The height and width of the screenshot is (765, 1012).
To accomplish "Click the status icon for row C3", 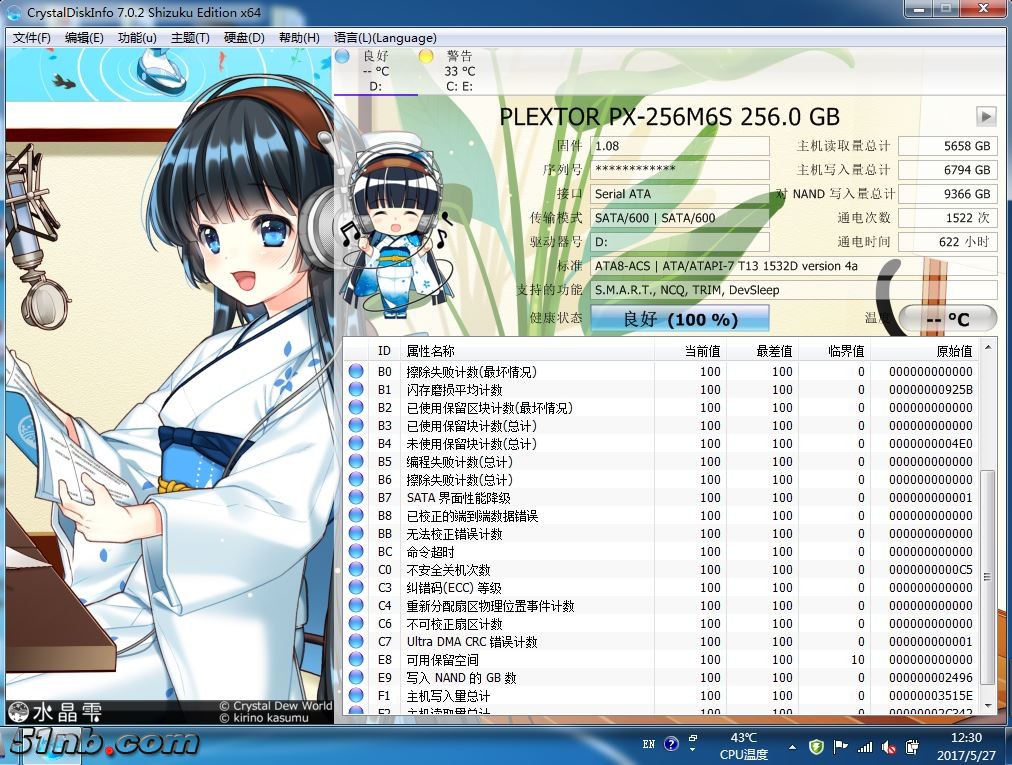I will [x=356, y=587].
